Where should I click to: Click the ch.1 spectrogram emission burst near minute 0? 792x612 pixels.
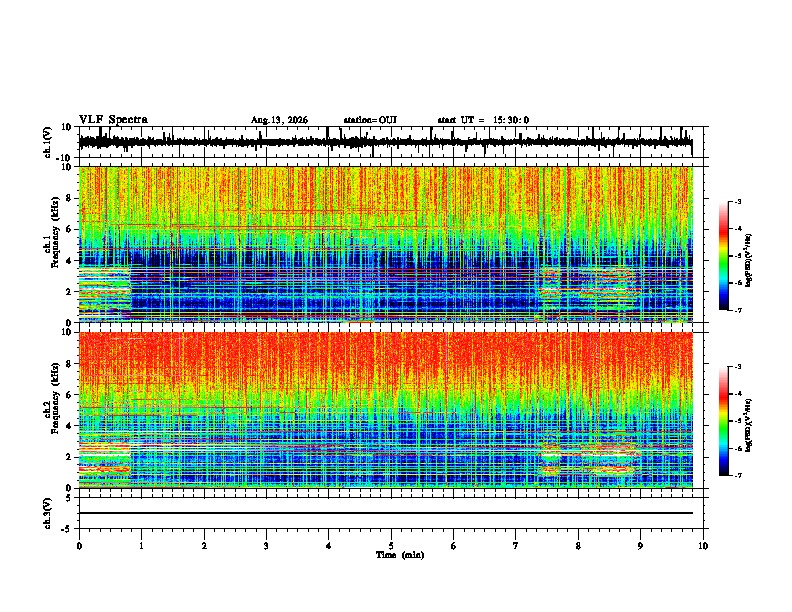(x=105, y=293)
